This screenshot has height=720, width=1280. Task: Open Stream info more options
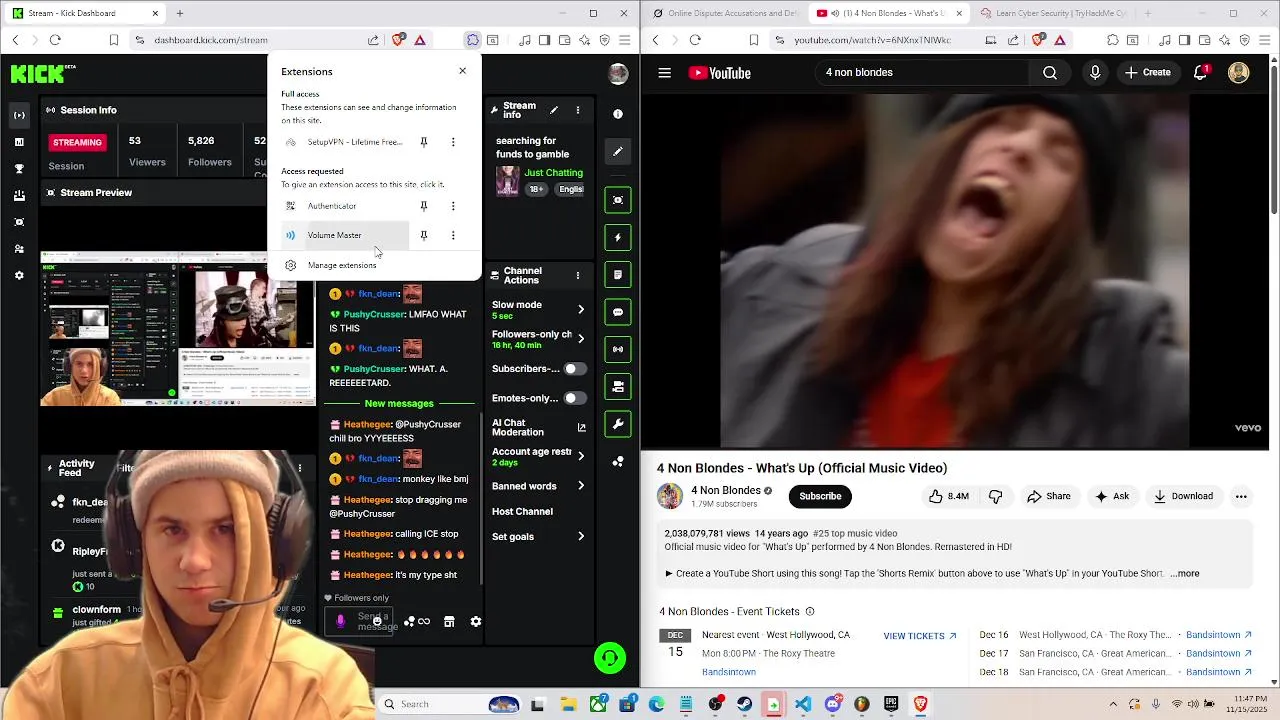[577, 110]
